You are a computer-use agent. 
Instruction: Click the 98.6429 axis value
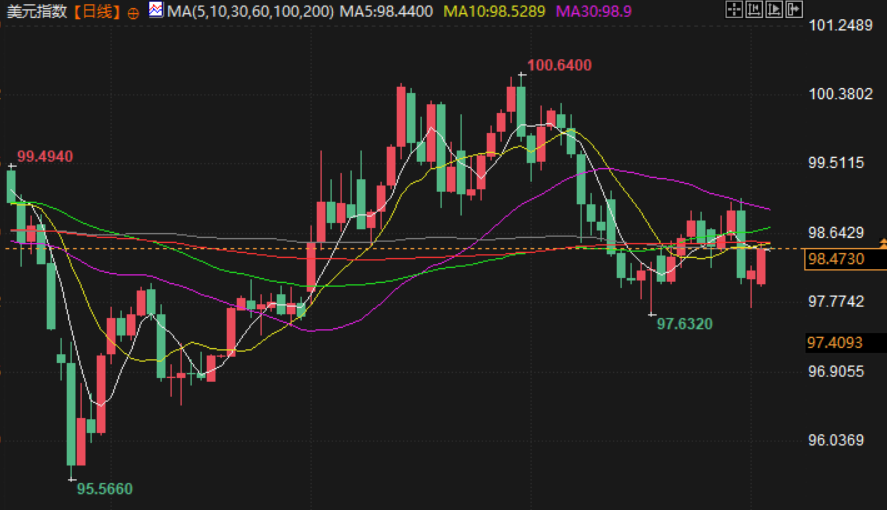[836, 232]
